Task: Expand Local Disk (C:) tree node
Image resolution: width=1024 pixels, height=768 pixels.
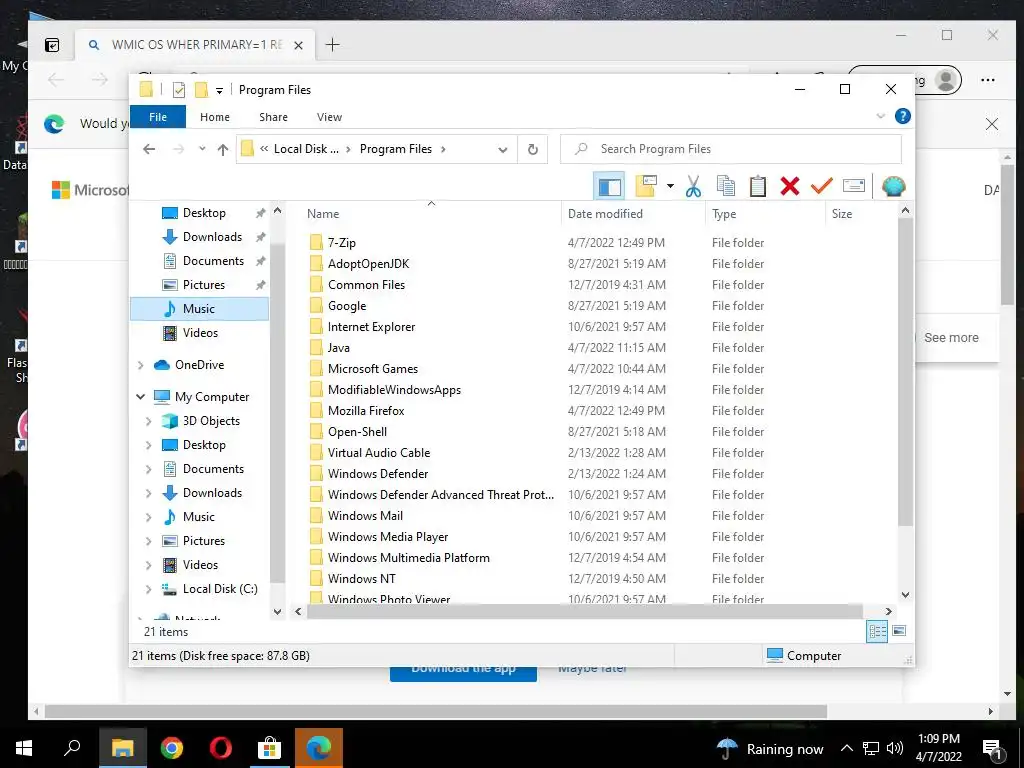Action: (148, 589)
